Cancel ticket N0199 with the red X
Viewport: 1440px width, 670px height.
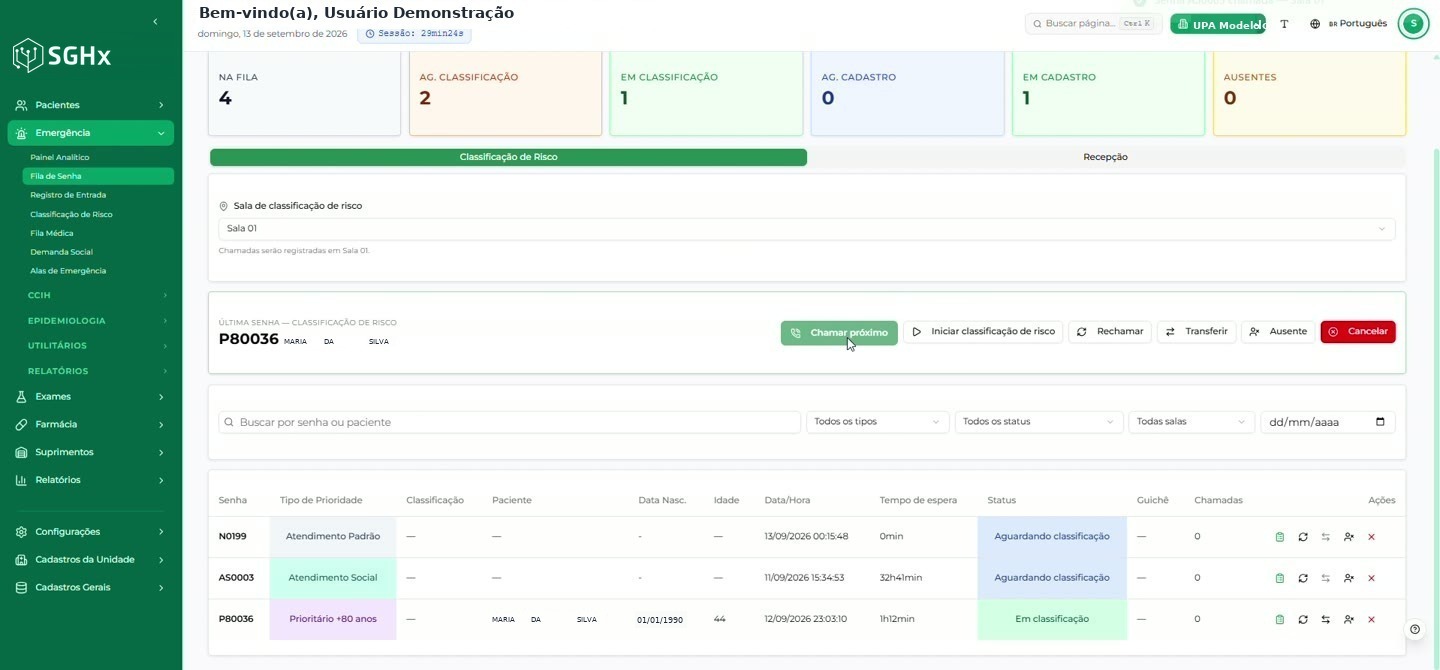coord(1371,537)
